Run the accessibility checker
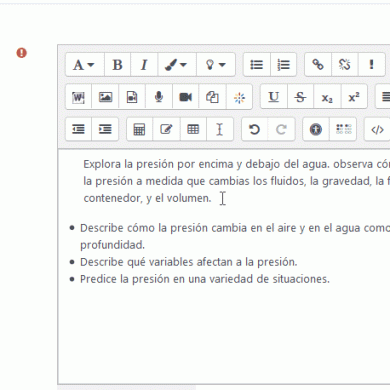Image resolution: width=390 pixels, height=390 pixels. click(316, 129)
